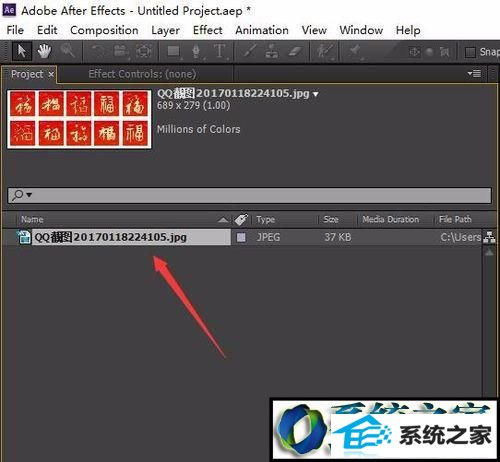Select the Rectangle shape tool
Viewport: 500px width, 462px height.
tap(174, 52)
